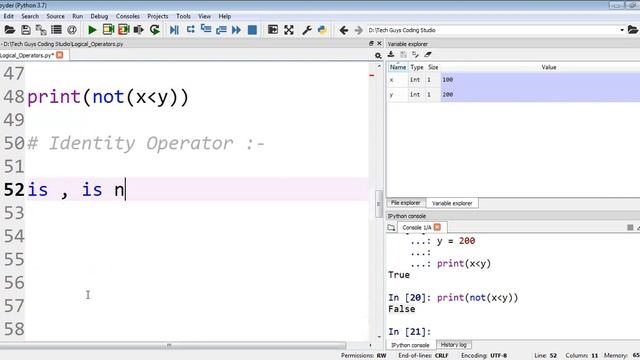This screenshot has height=360, width=640.
Task: Click editor line 48 print(not(x<y))
Action: (108, 97)
